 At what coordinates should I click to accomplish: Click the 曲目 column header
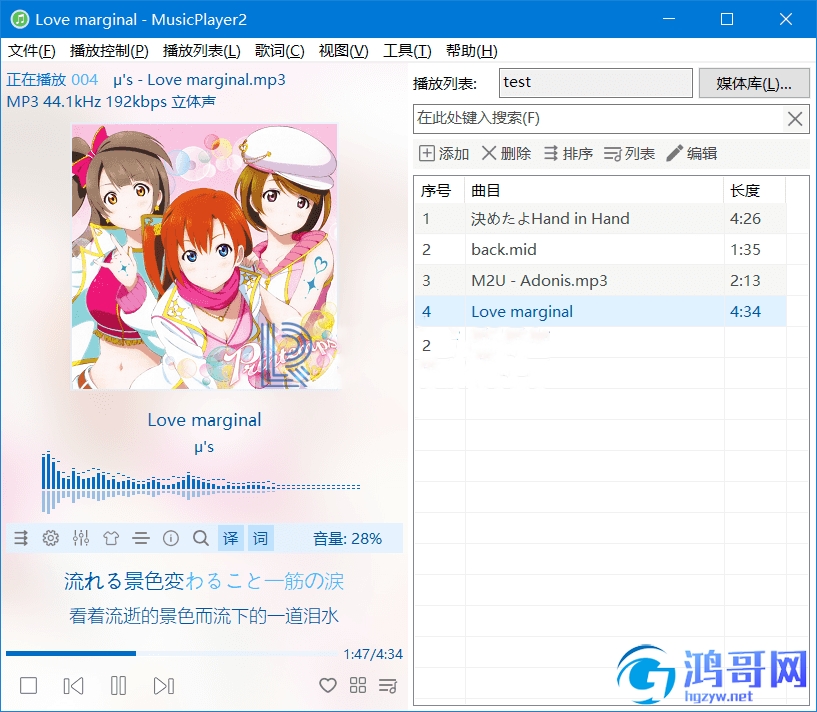coord(594,190)
